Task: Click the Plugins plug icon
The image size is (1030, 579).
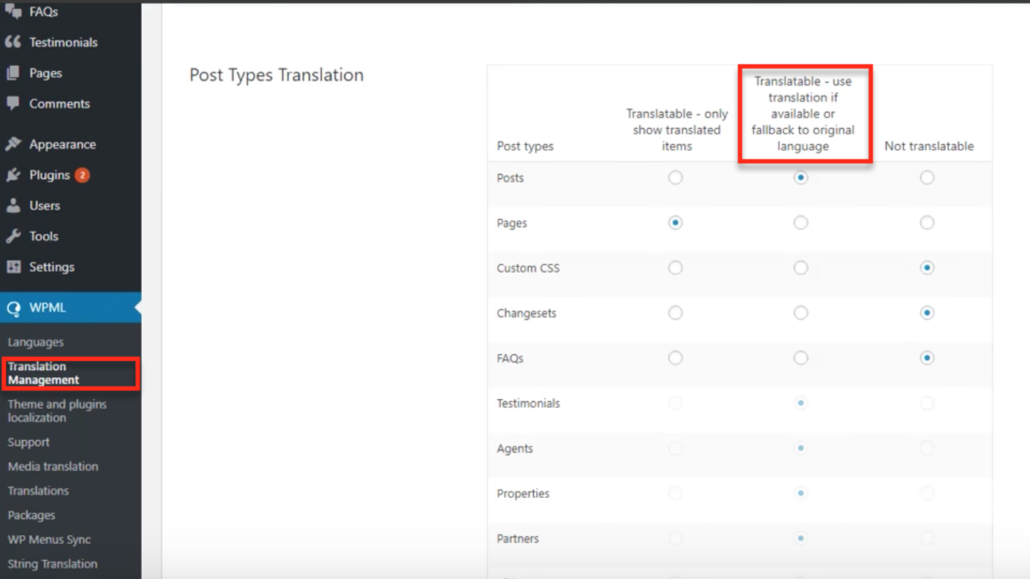Action: pos(13,175)
